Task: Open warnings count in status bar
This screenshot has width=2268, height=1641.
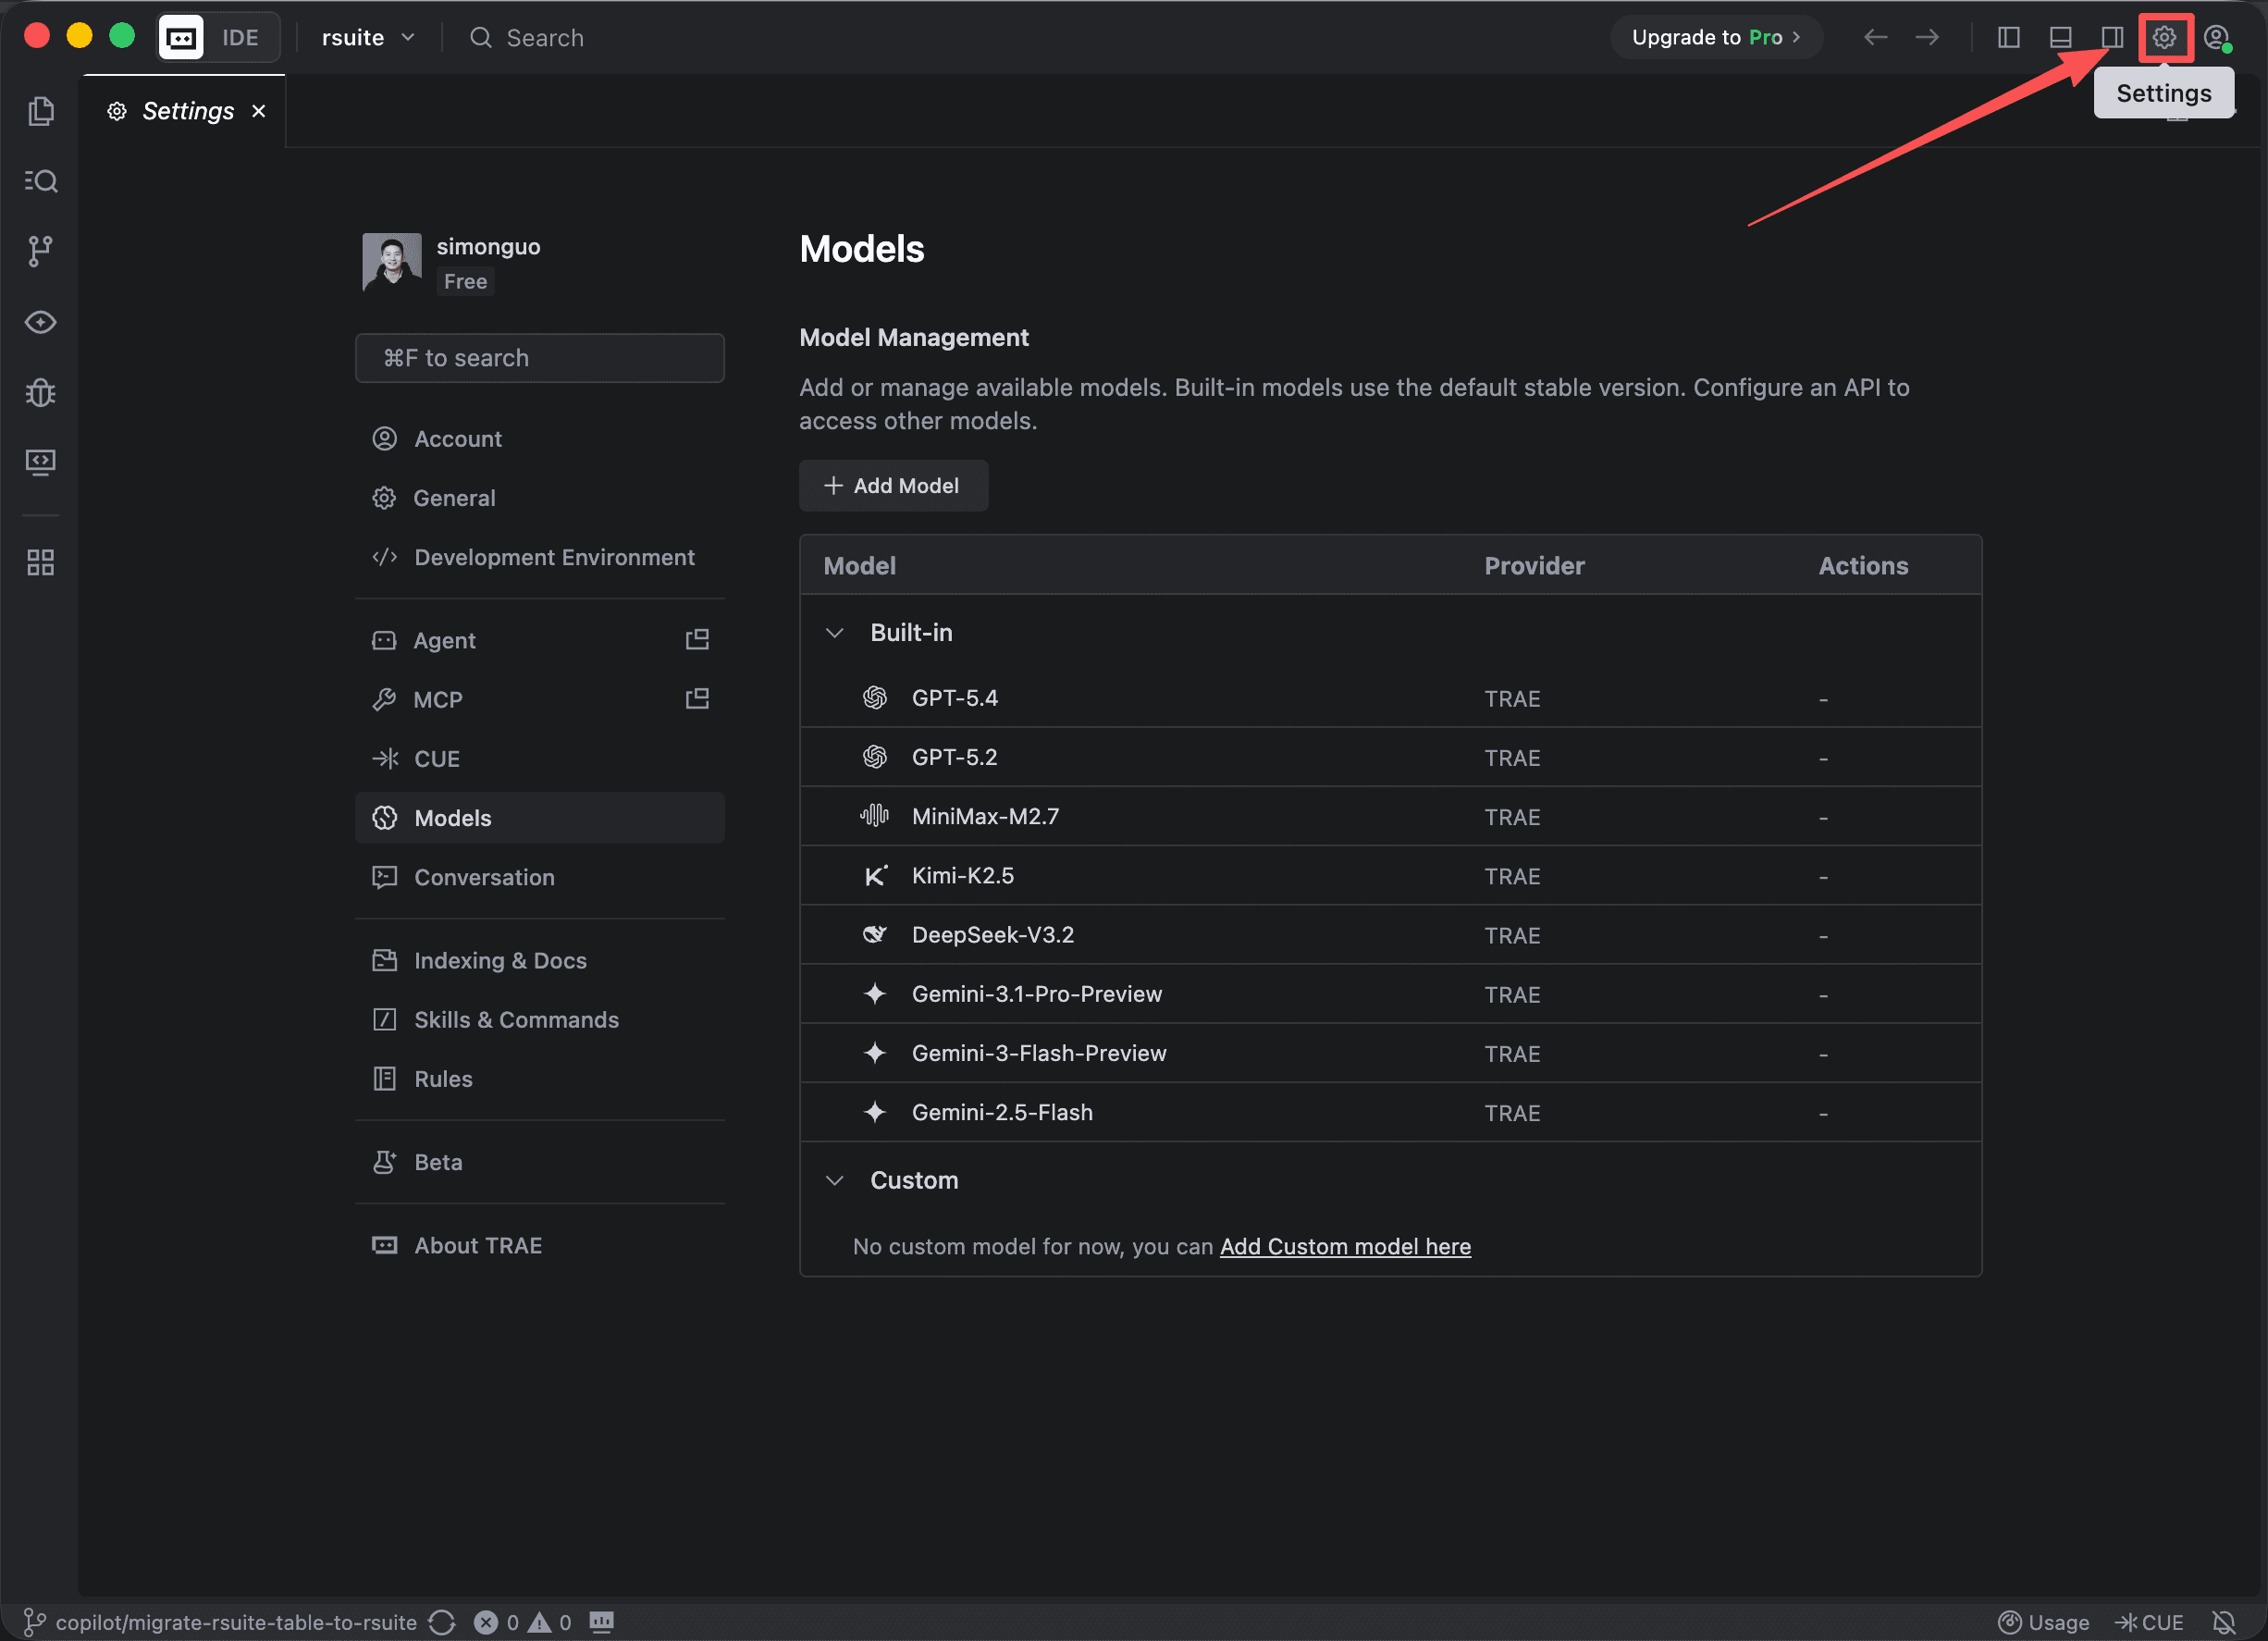Action: point(550,1622)
